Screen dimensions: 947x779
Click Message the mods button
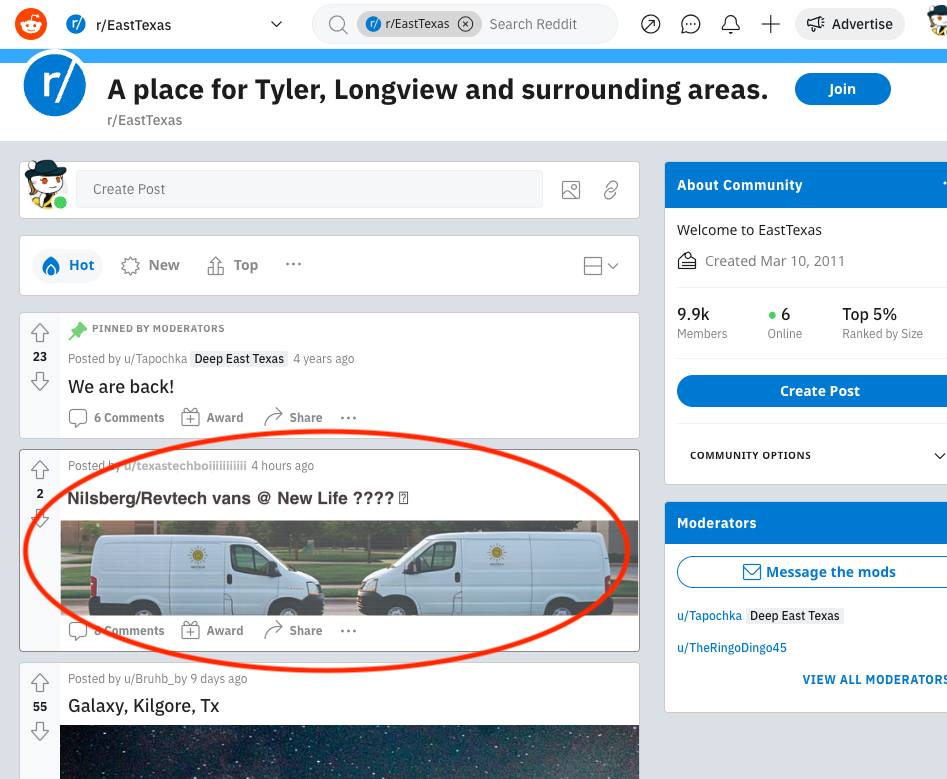tap(818, 572)
